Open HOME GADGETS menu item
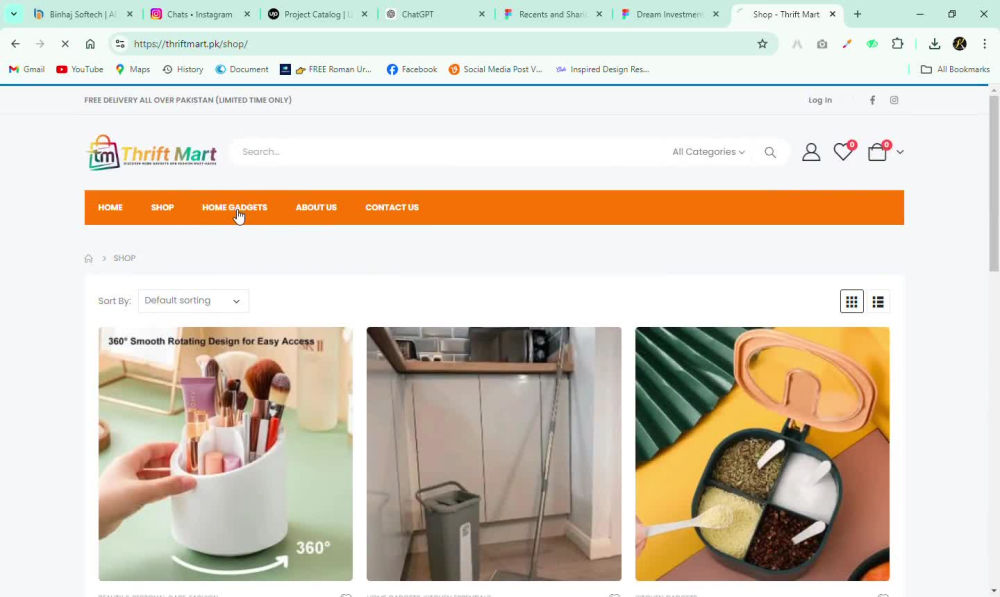The image size is (1000, 597). [x=235, y=207]
